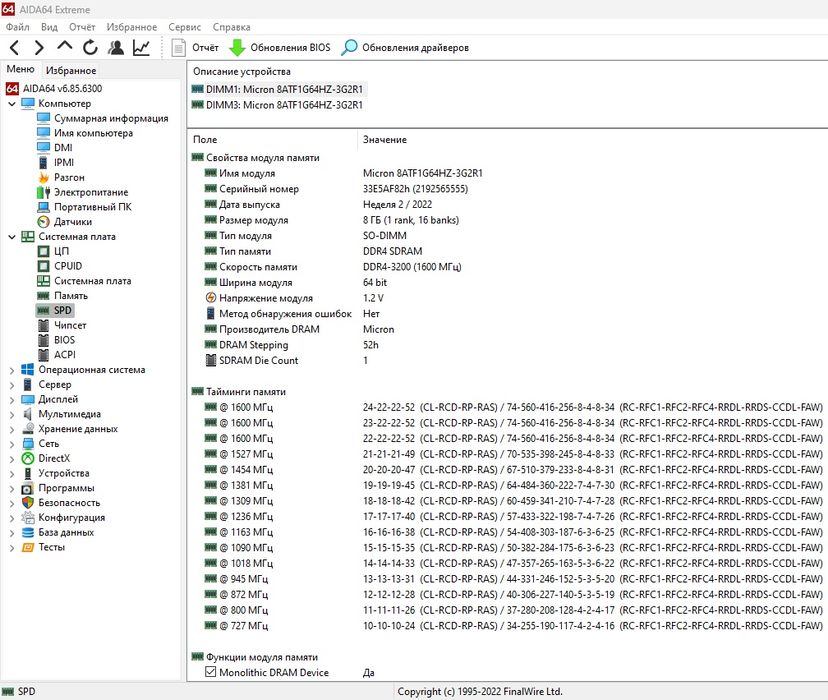Expand the Тесты branch
This screenshot has height=700, width=828.
pos(12,548)
